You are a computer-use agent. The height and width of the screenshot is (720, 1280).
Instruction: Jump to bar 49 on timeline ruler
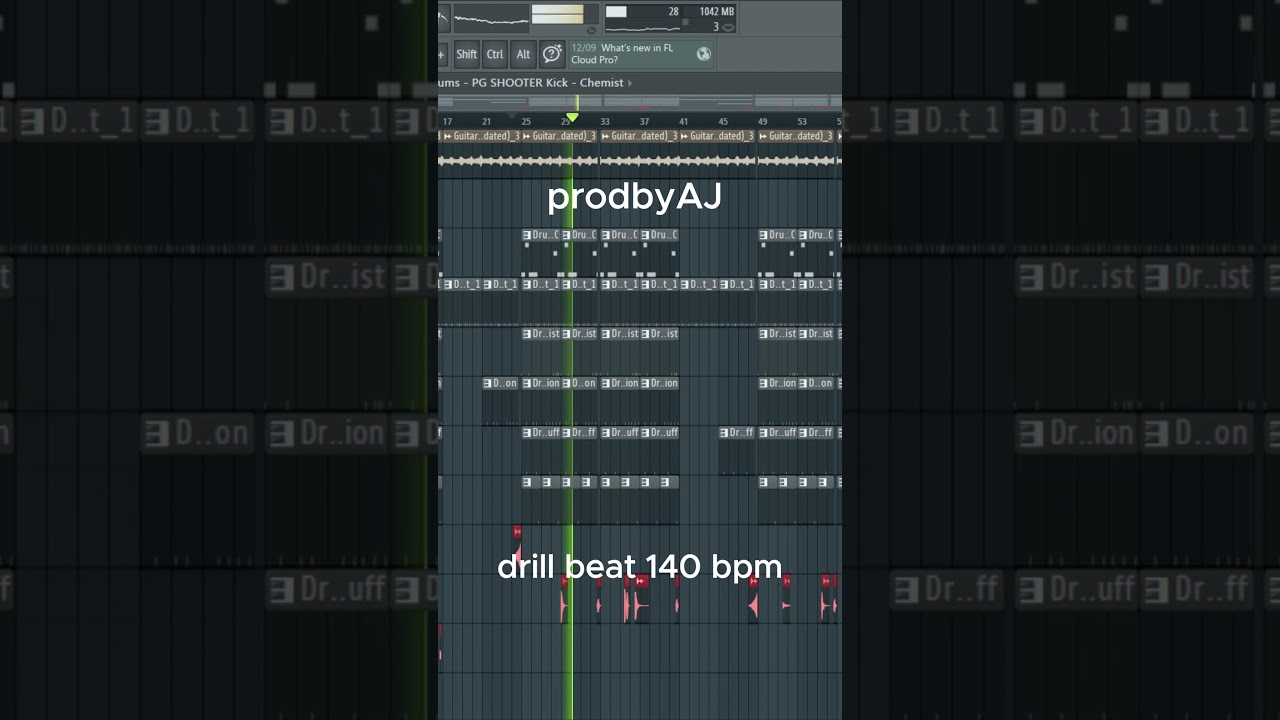coord(763,122)
